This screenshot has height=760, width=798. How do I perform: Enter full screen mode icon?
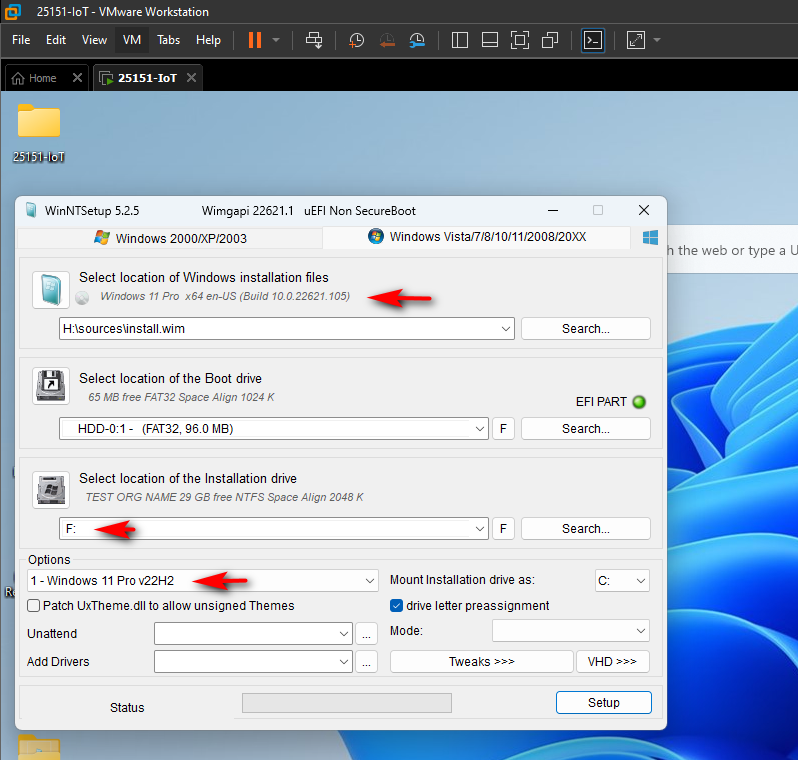(520, 40)
